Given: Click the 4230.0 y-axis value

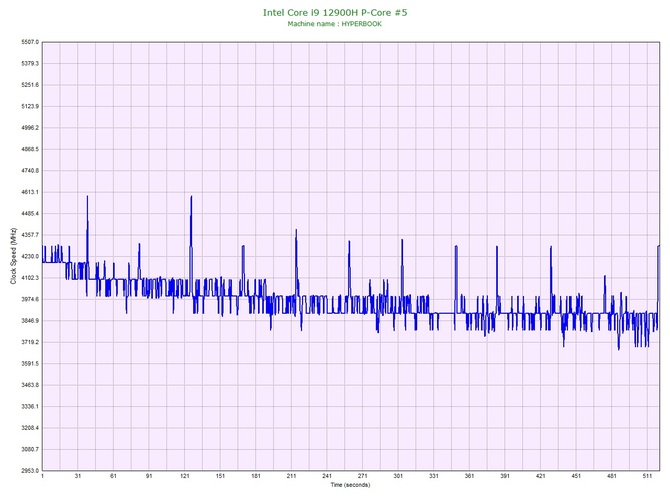Looking at the screenshot, I should tap(30, 257).
